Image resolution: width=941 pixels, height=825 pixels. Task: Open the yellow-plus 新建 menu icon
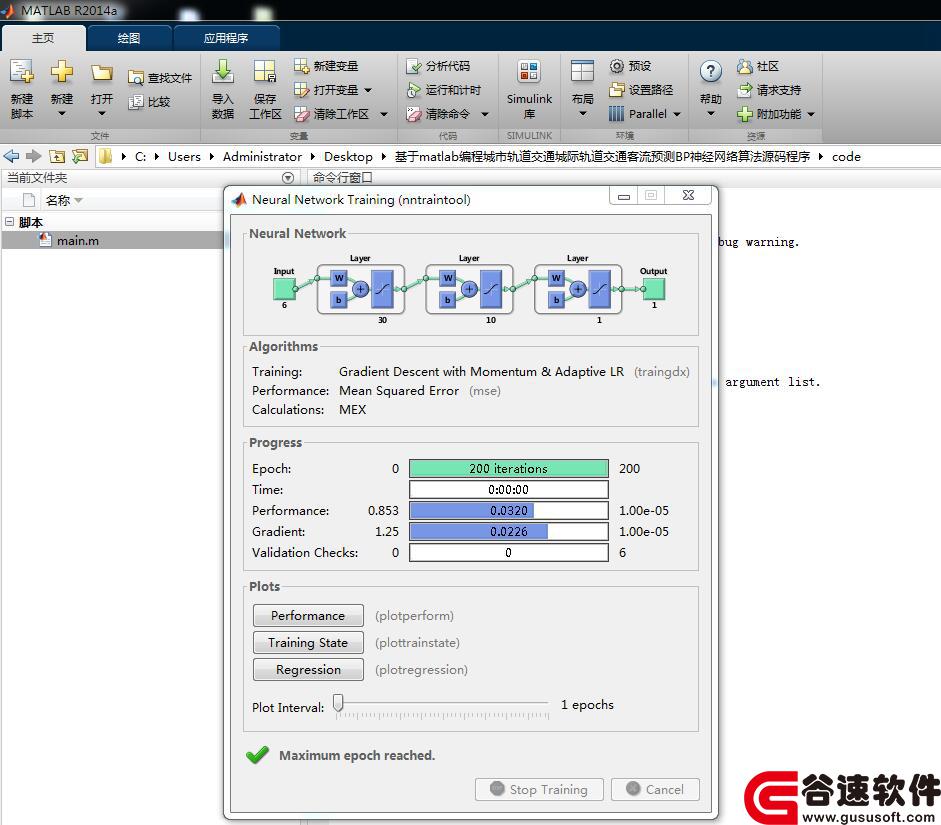tap(61, 72)
